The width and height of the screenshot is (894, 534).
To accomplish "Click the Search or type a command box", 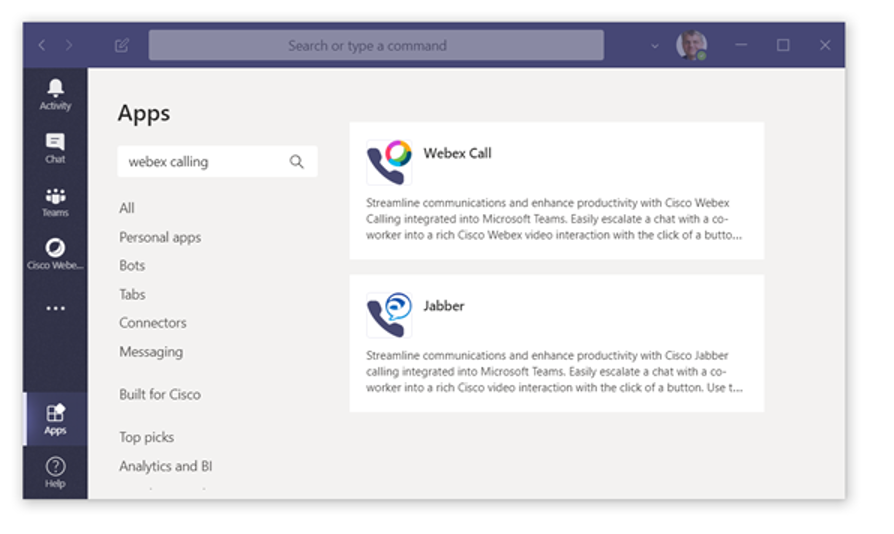I will tap(376, 45).
